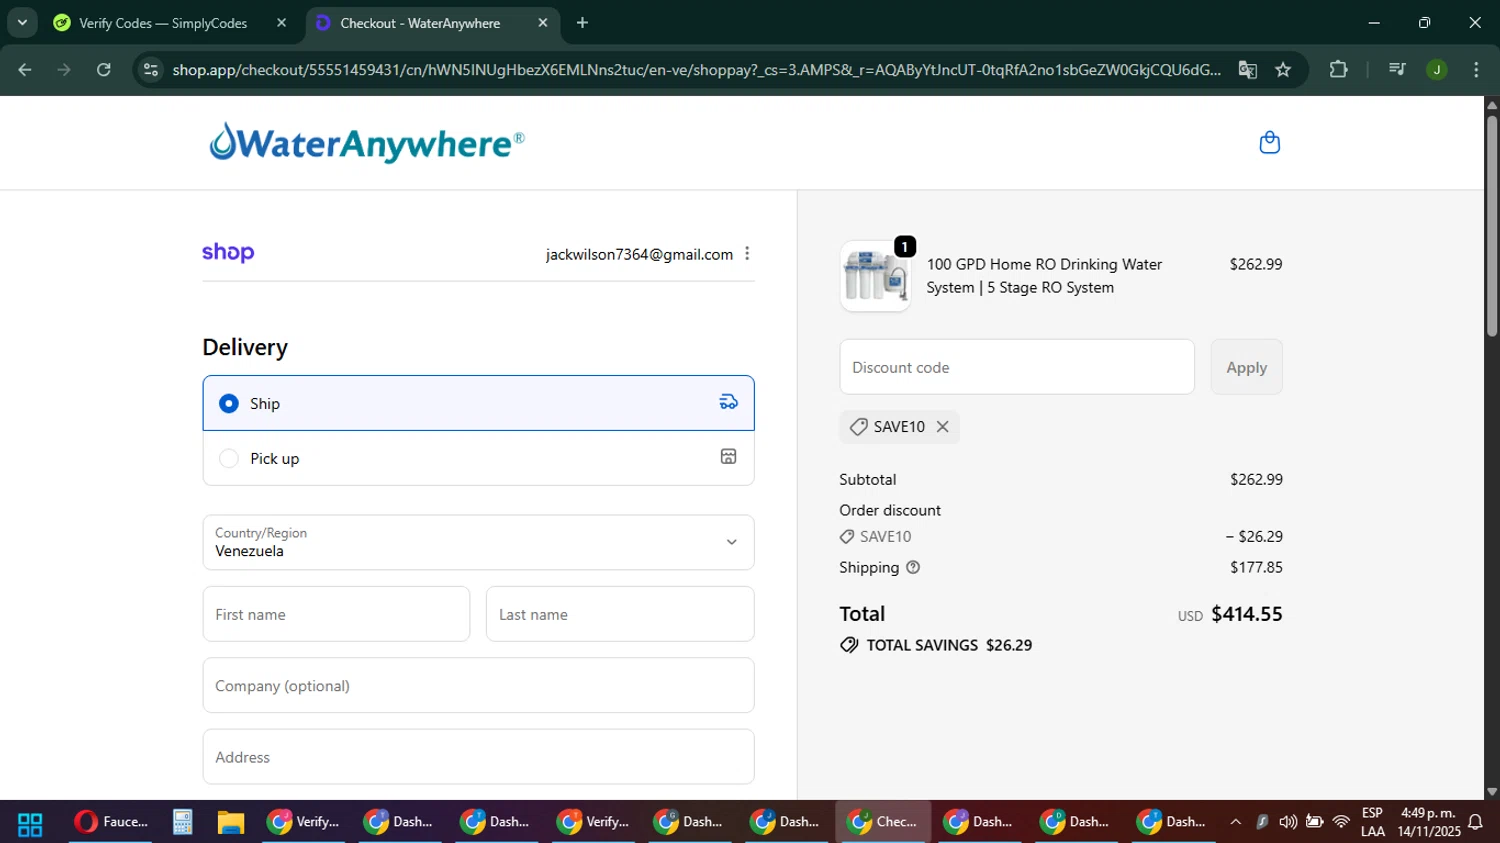
Task: Open the Windows notification center bell
Action: 1475,823
